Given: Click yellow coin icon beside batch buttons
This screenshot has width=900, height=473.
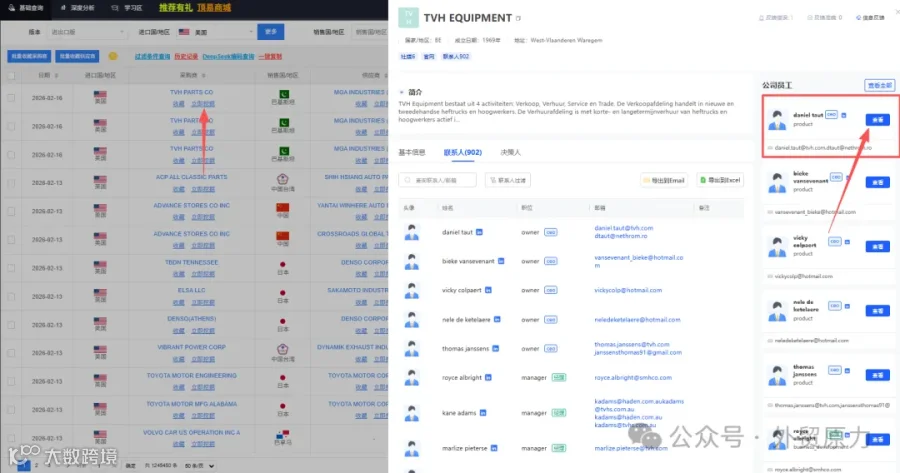Looking at the screenshot, I should point(113,56).
